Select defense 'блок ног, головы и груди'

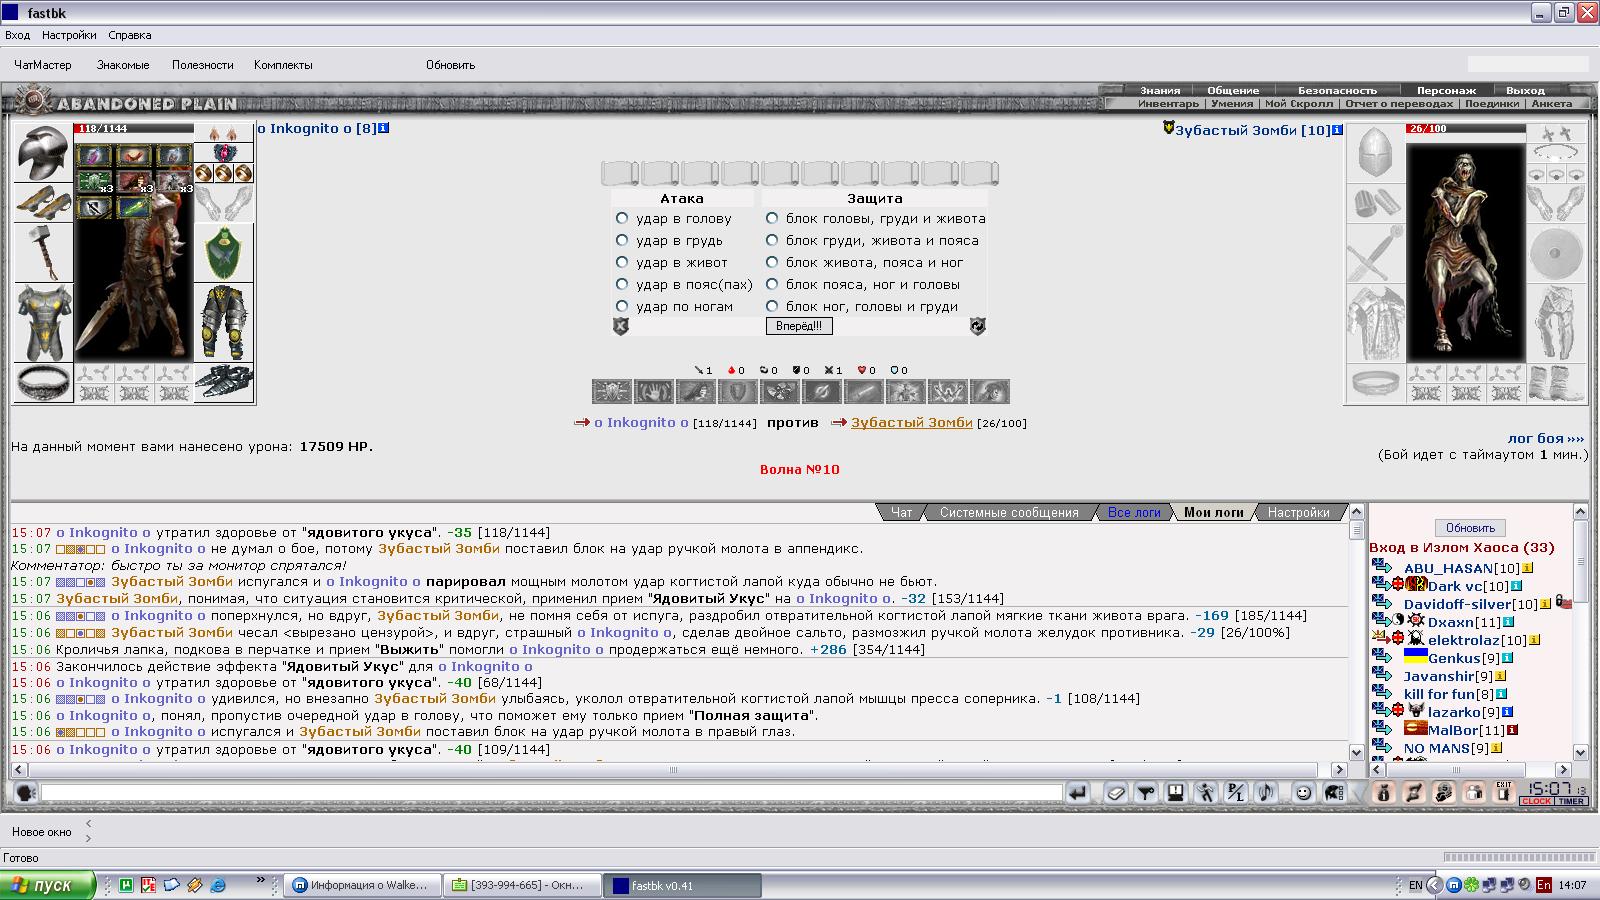(x=772, y=306)
